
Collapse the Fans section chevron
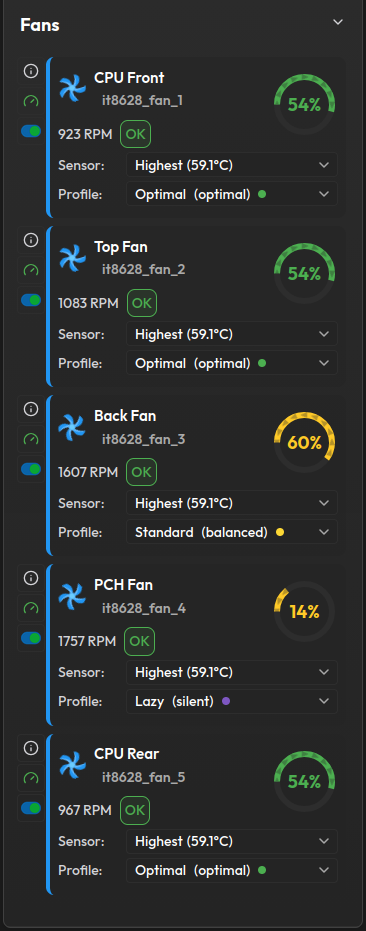pyautogui.click(x=338, y=22)
